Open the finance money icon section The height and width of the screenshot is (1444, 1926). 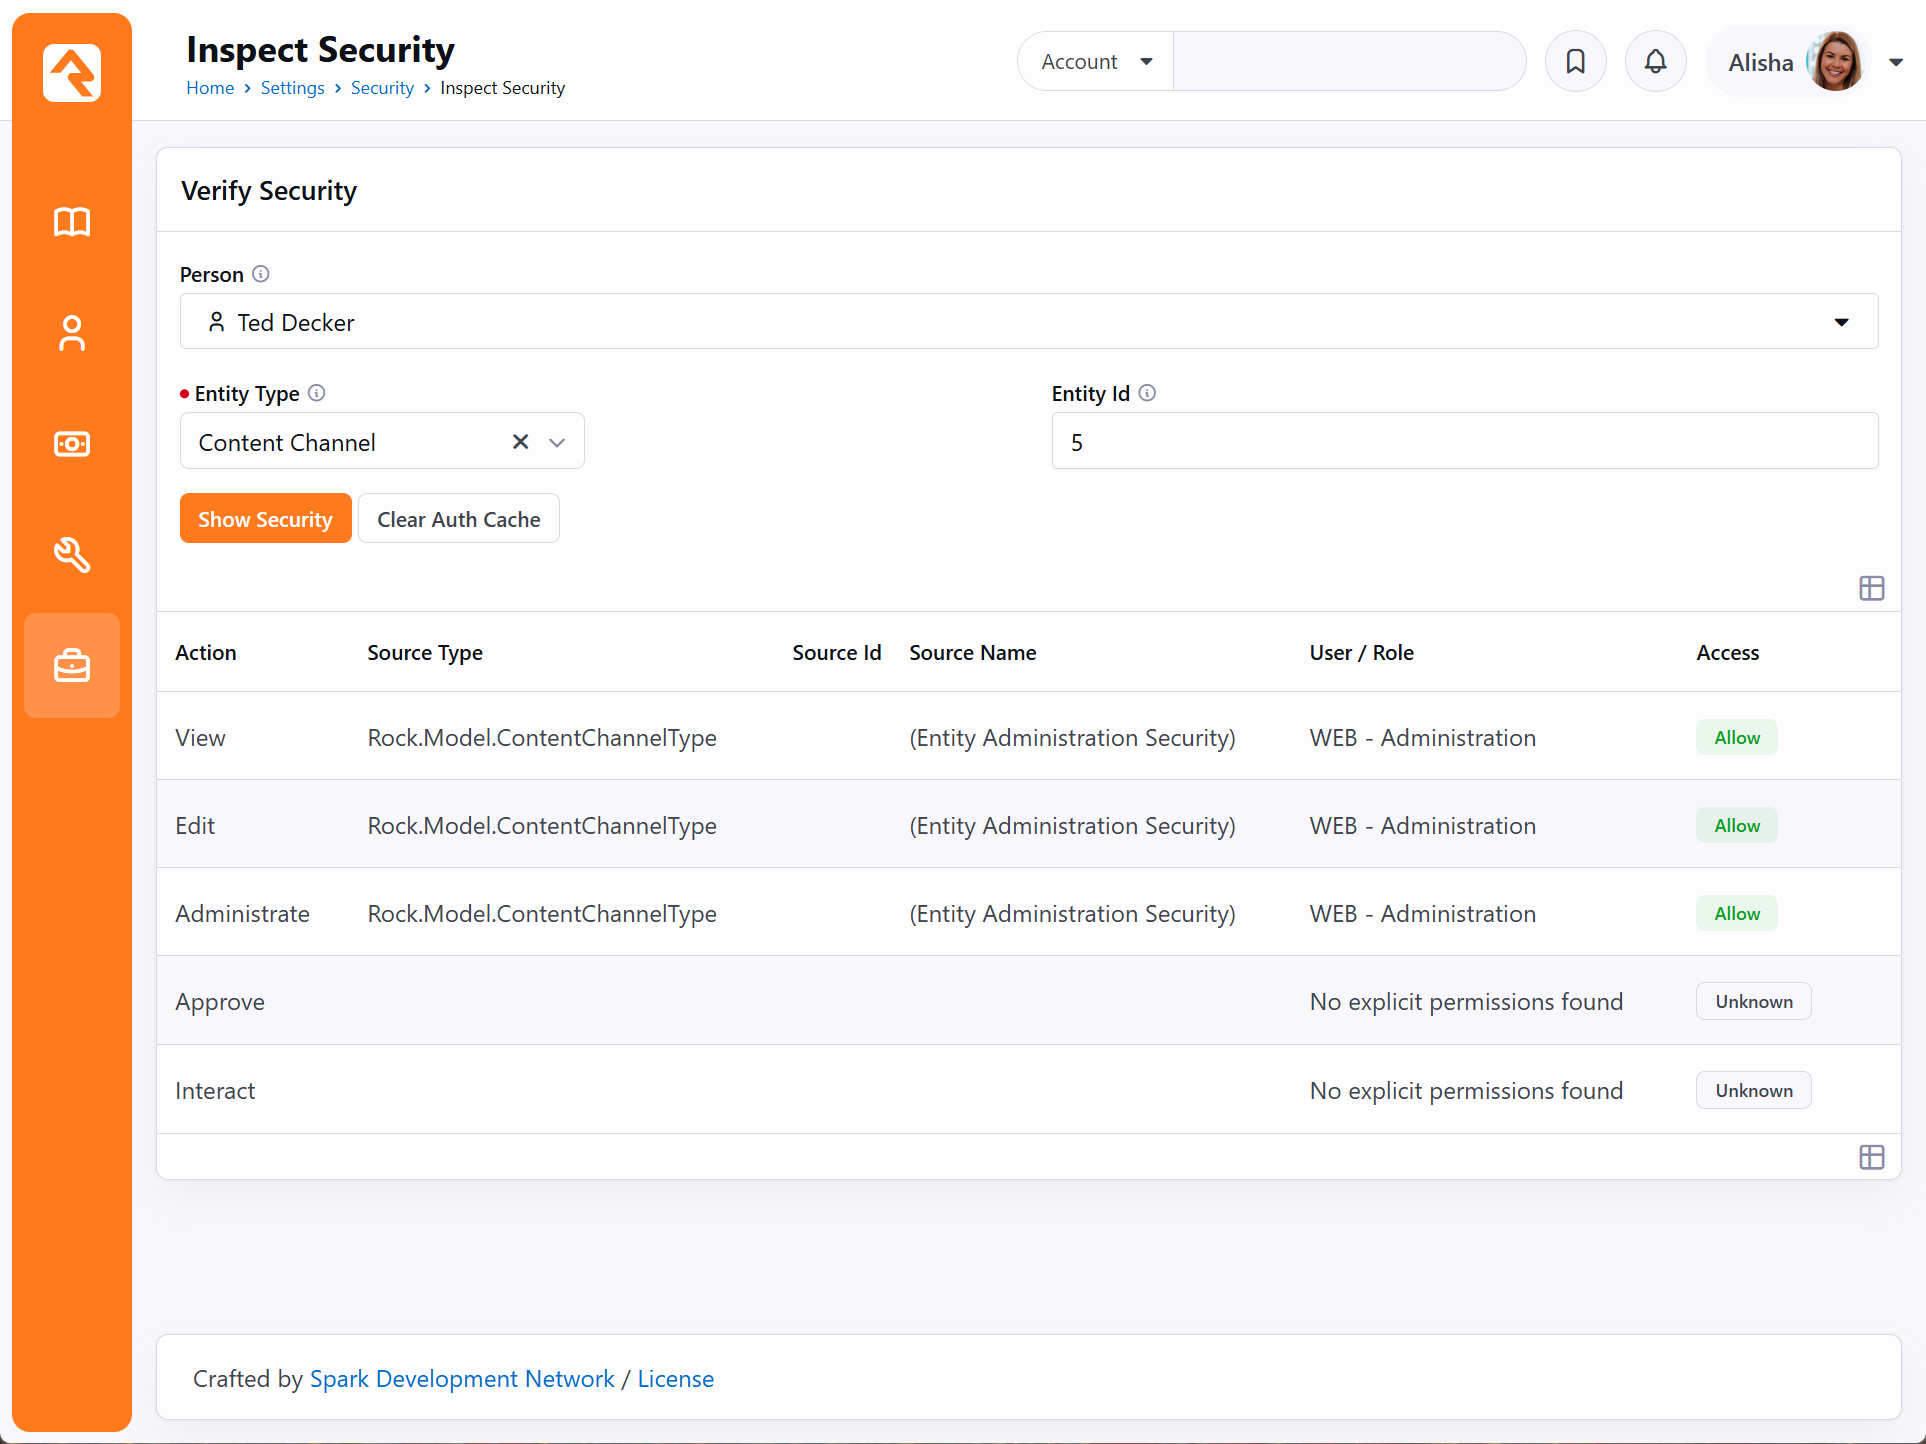72,444
